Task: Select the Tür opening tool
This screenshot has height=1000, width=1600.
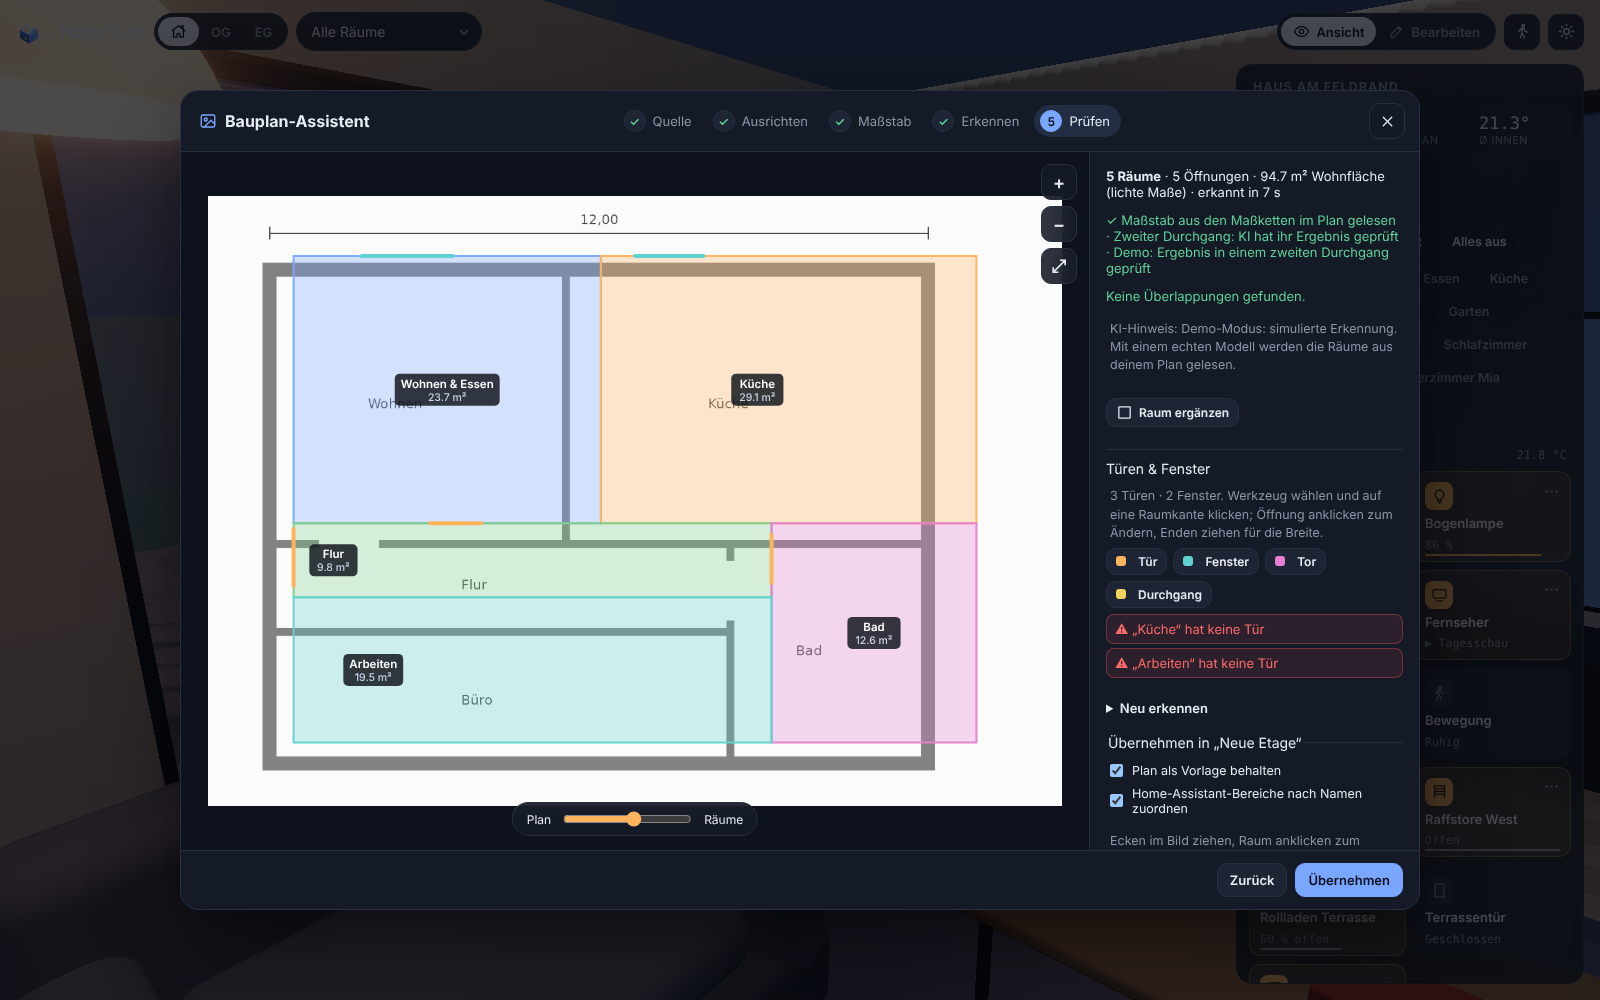Action: [x=1136, y=562]
